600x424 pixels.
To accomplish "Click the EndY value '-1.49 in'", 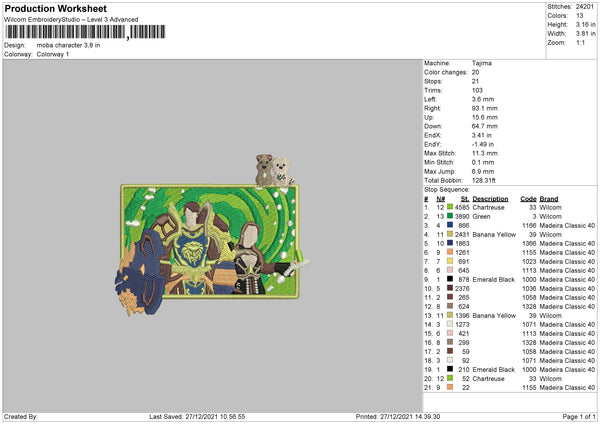I will click(x=483, y=144).
